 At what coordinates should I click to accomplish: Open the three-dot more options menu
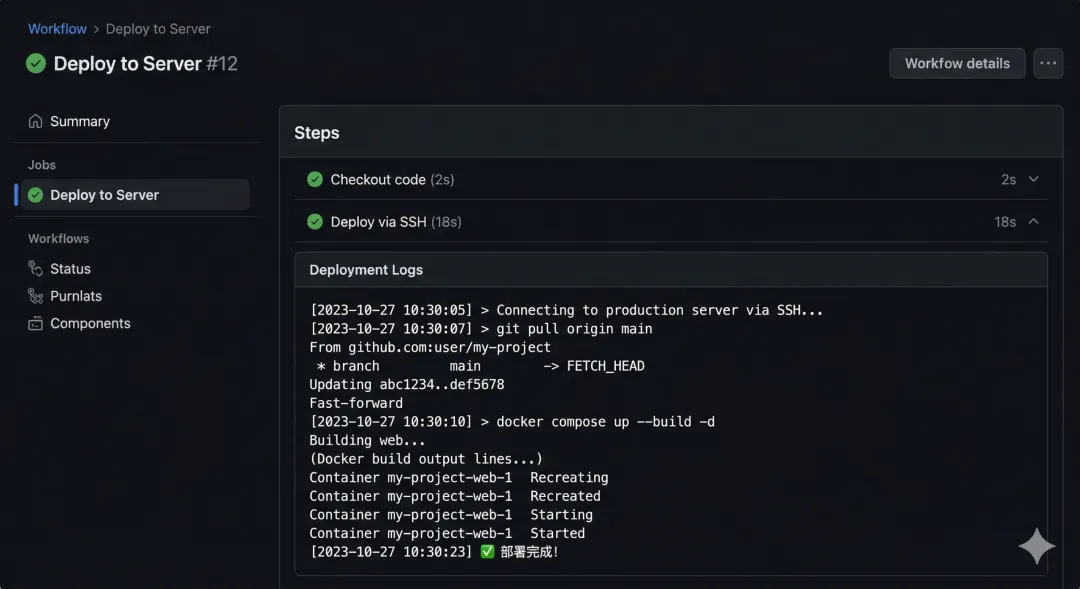pyautogui.click(x=1047, y=63)
